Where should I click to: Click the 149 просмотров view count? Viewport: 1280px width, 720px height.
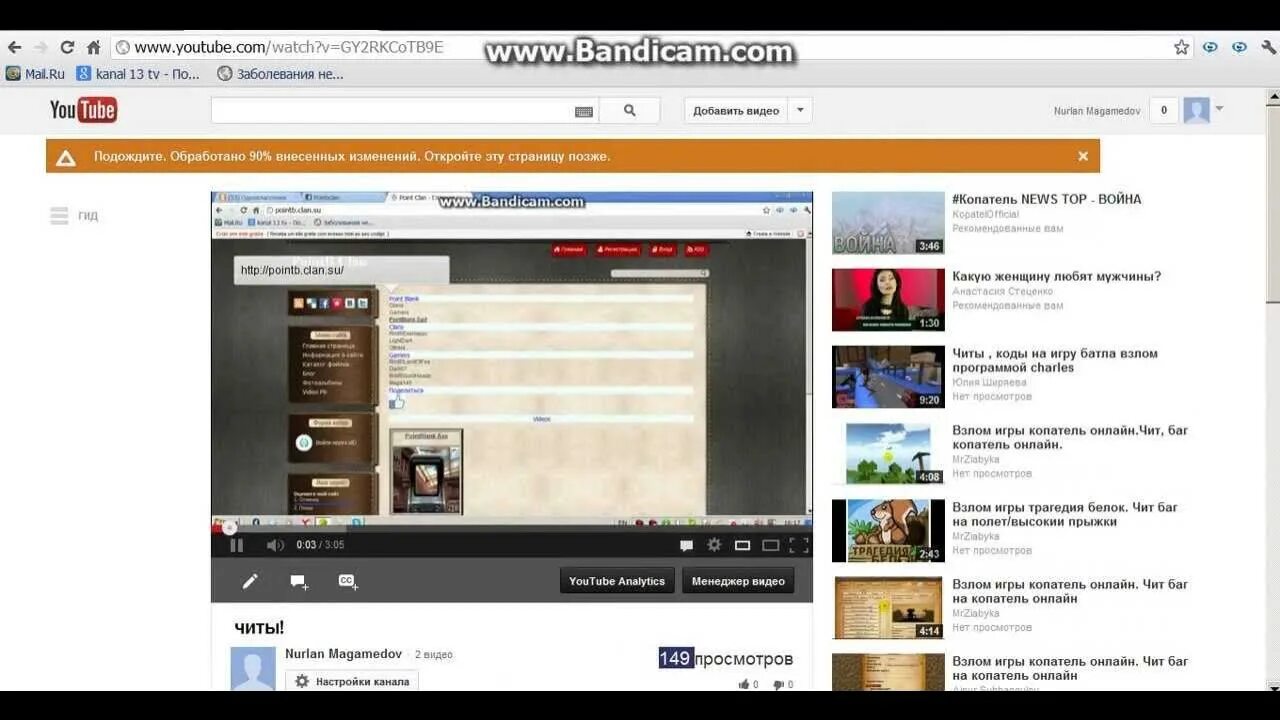tap(725, 658)
